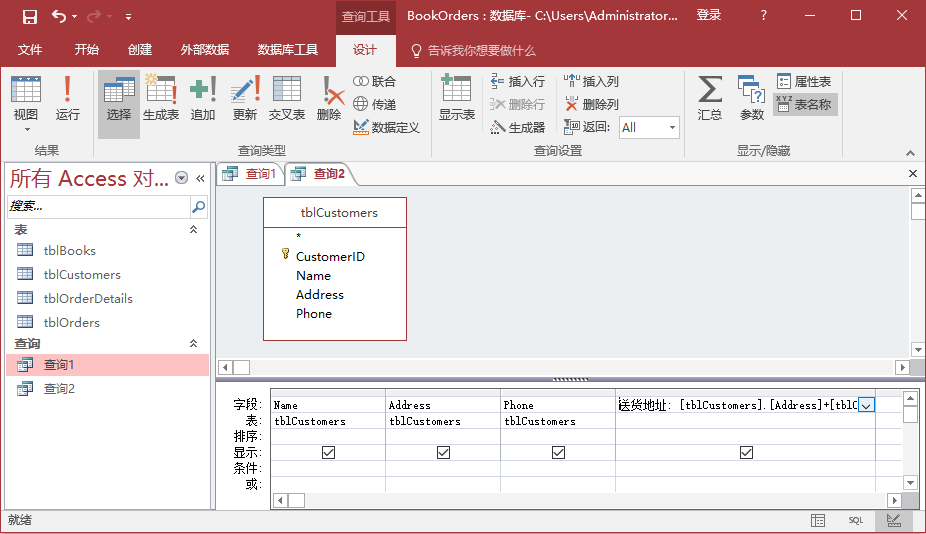Uncheck the show checkbox under Address field
This screenshot has width=926, height=534.
443,453
